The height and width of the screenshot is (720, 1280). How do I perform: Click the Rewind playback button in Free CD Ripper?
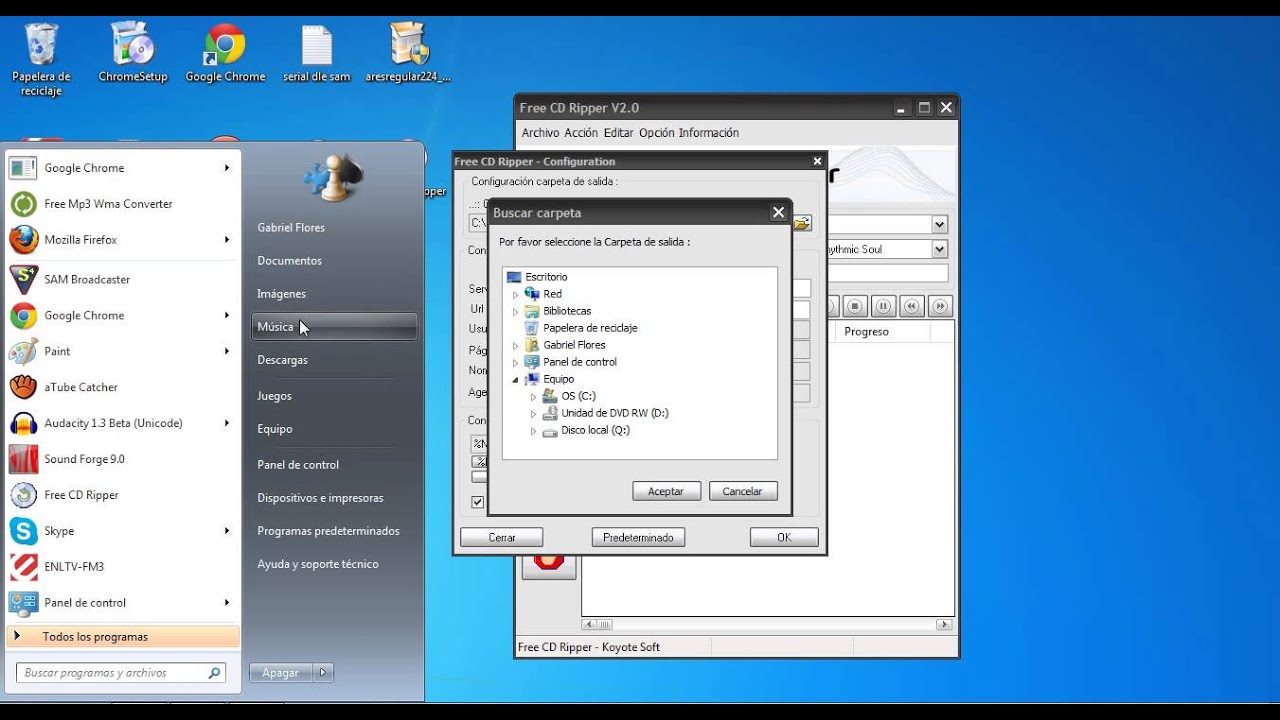(x=911, y=306)
